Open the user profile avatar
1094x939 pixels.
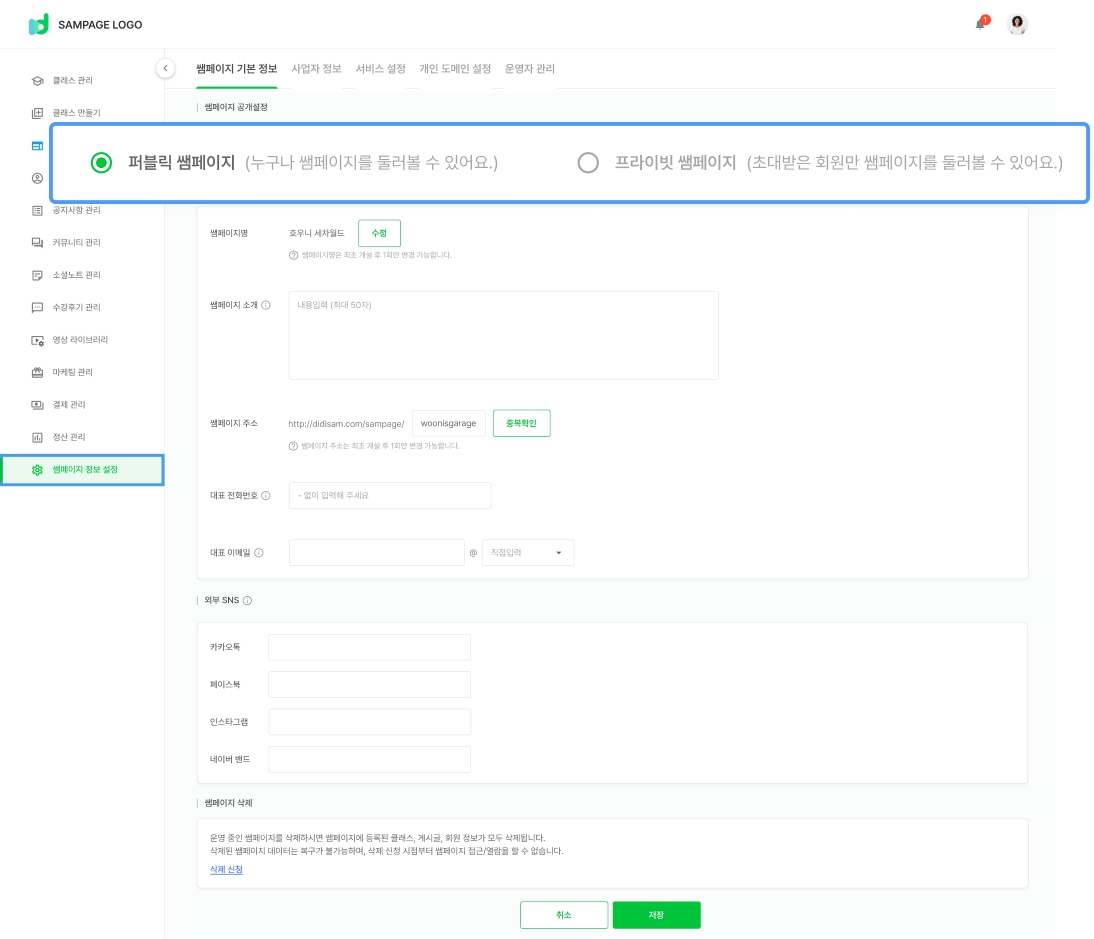click(x=1017, y=25)
